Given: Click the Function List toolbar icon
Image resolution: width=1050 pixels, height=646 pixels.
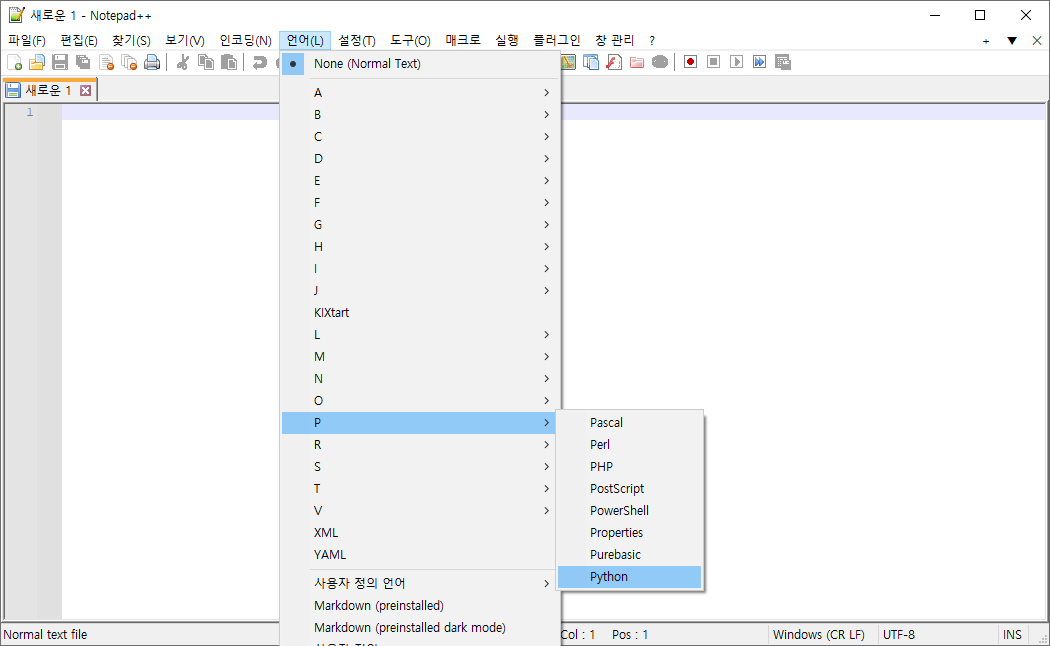Looking at the screenshot, I should pos(614,62).
